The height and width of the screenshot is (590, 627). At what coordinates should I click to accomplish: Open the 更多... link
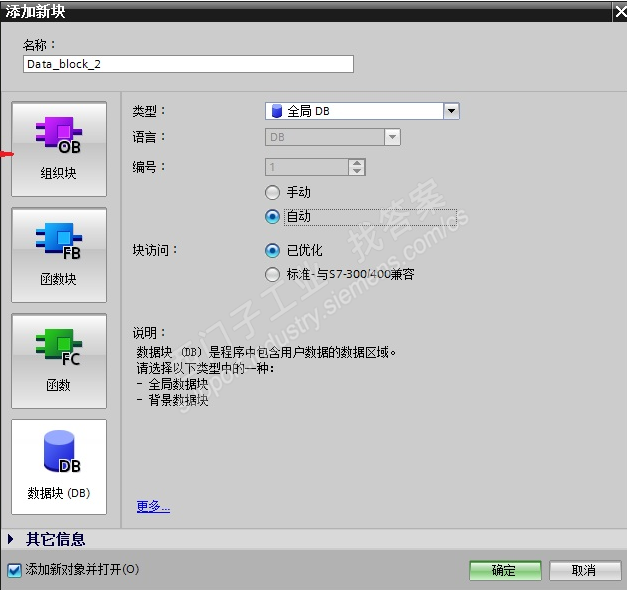tap(153, 506)
